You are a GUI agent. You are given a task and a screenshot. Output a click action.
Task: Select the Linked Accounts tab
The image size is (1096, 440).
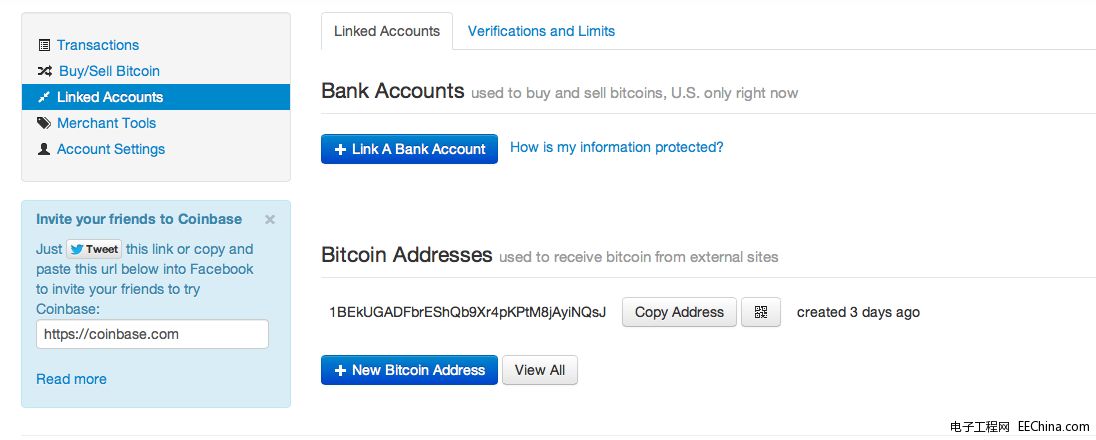pos(387,31)
